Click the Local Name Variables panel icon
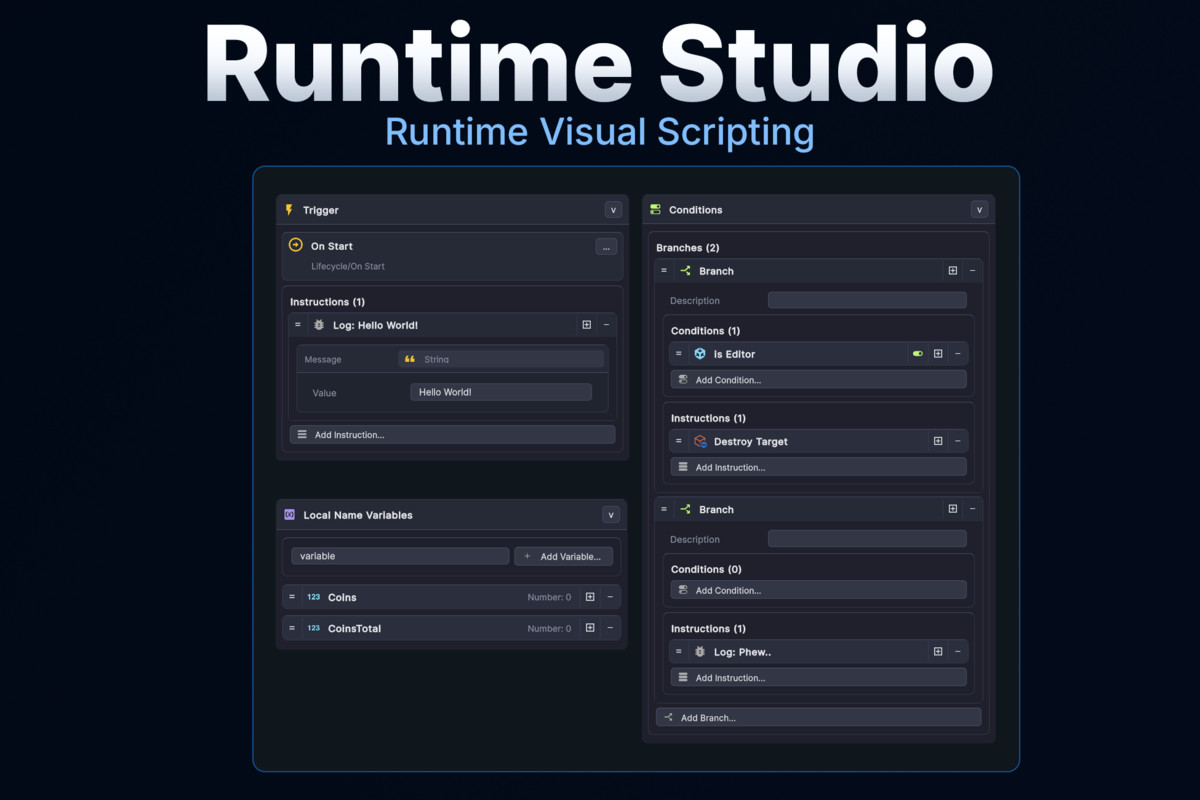This screenshot has width=1200, height=800. point(289,515)
